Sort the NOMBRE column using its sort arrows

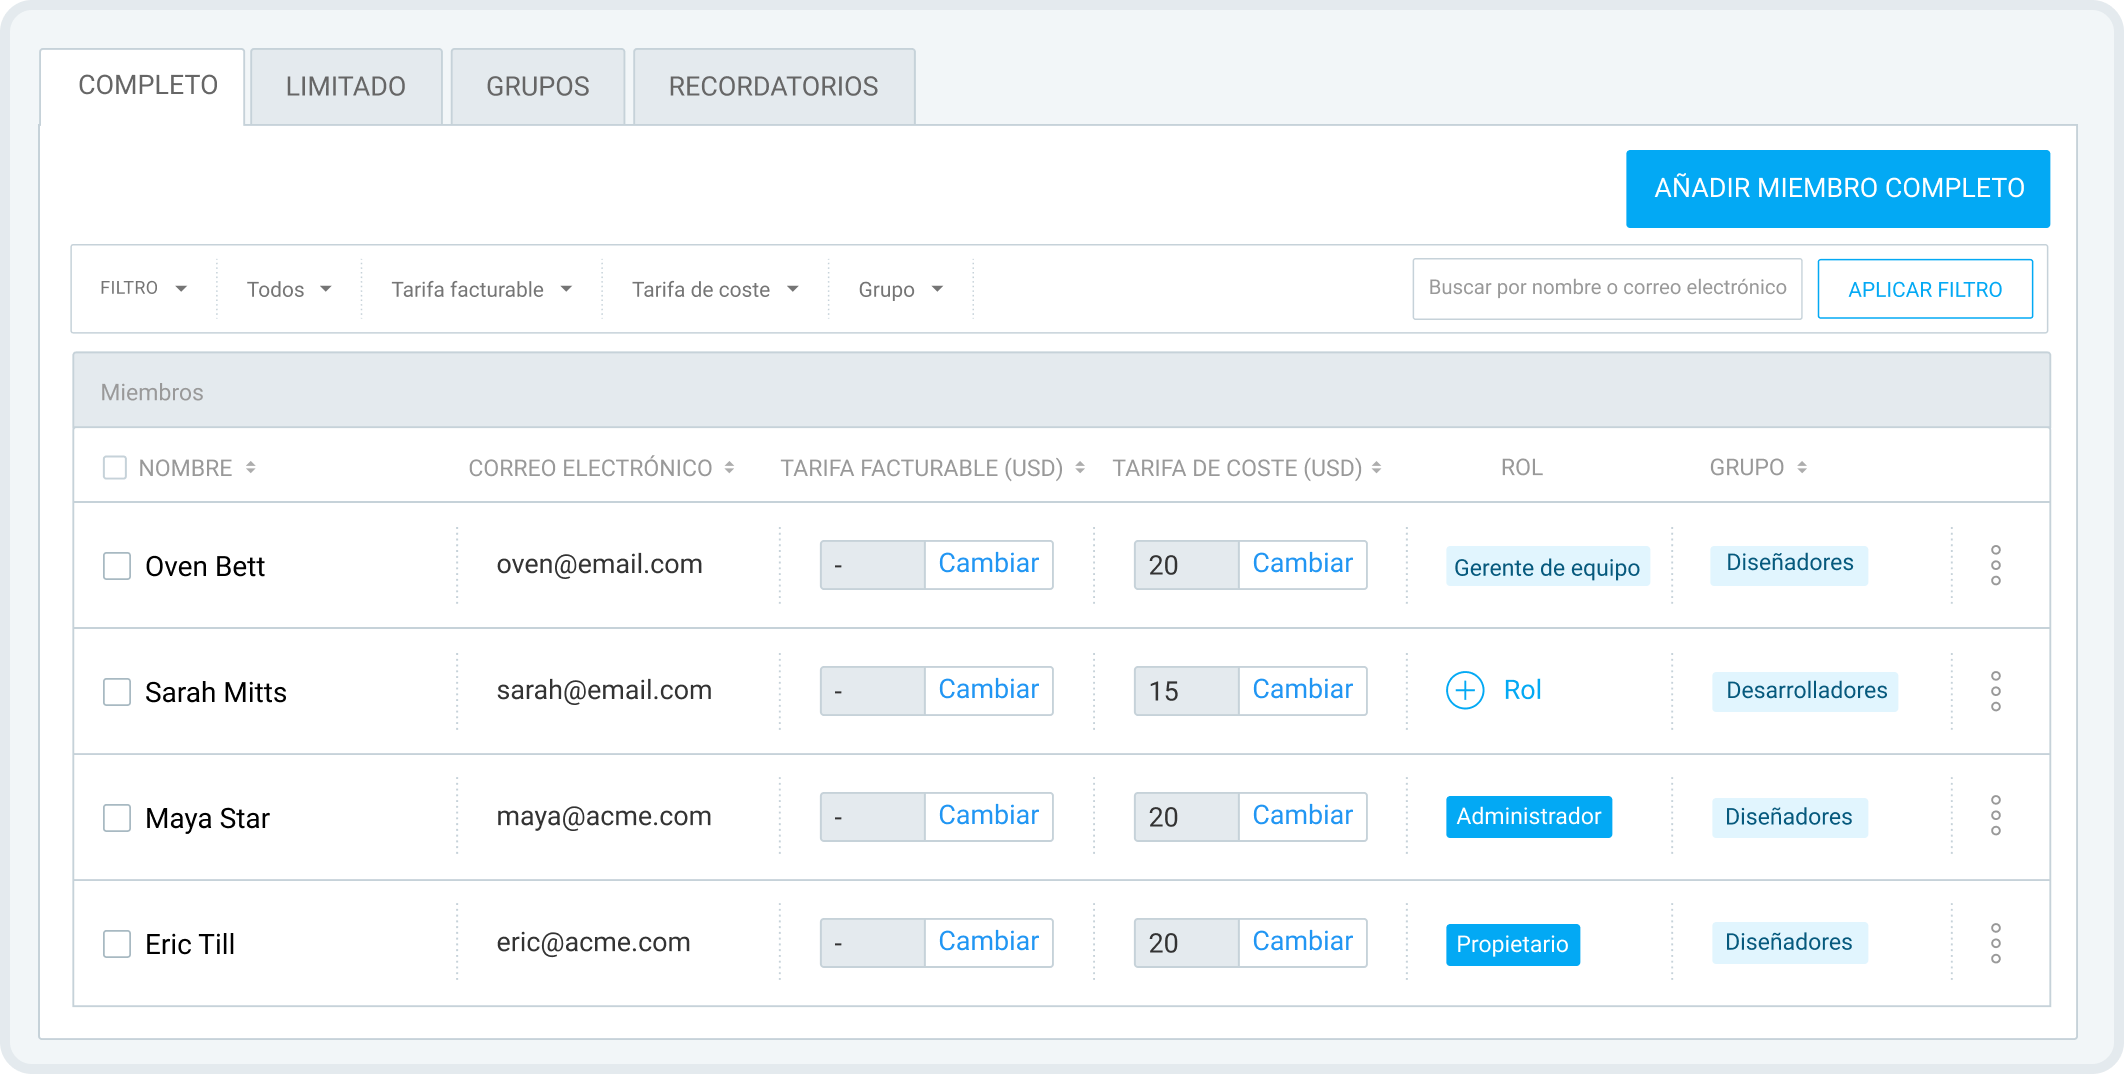tap(251, 467)
